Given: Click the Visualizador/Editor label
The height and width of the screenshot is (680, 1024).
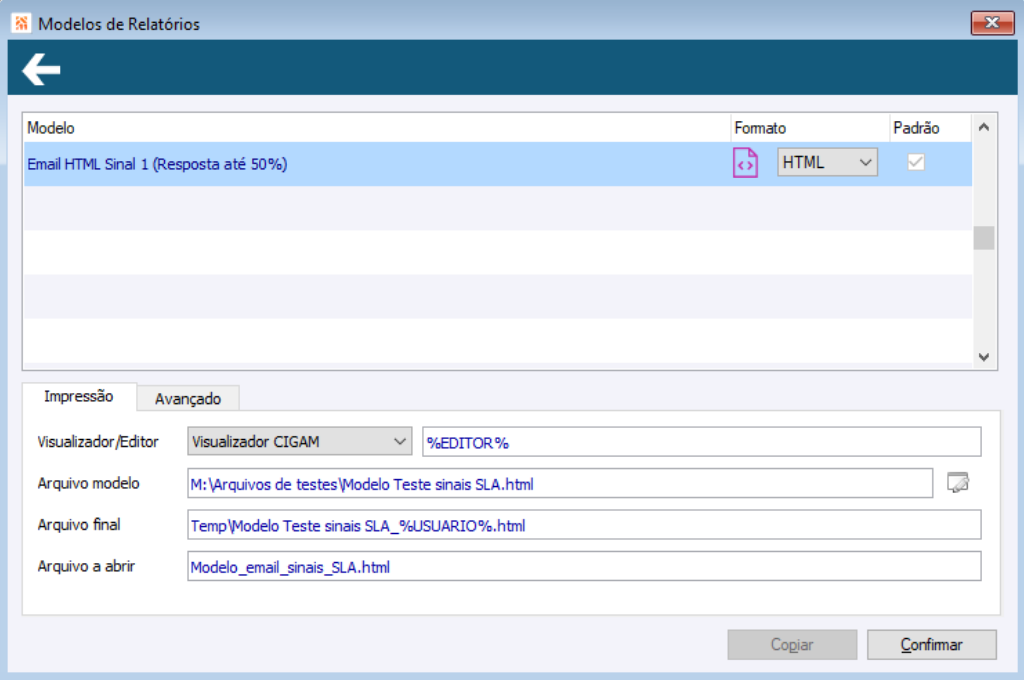Looking at the screenshot, I should (x=98, y=442).
